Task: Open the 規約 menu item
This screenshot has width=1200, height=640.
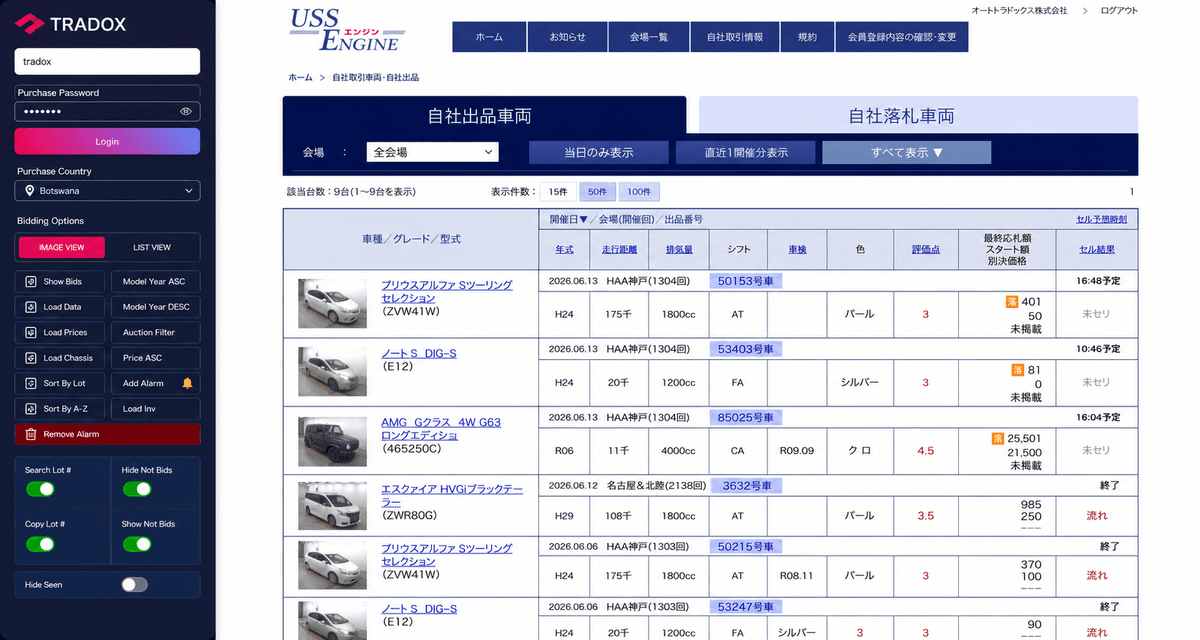Action: pyautogui.click(x=807, y=37)
